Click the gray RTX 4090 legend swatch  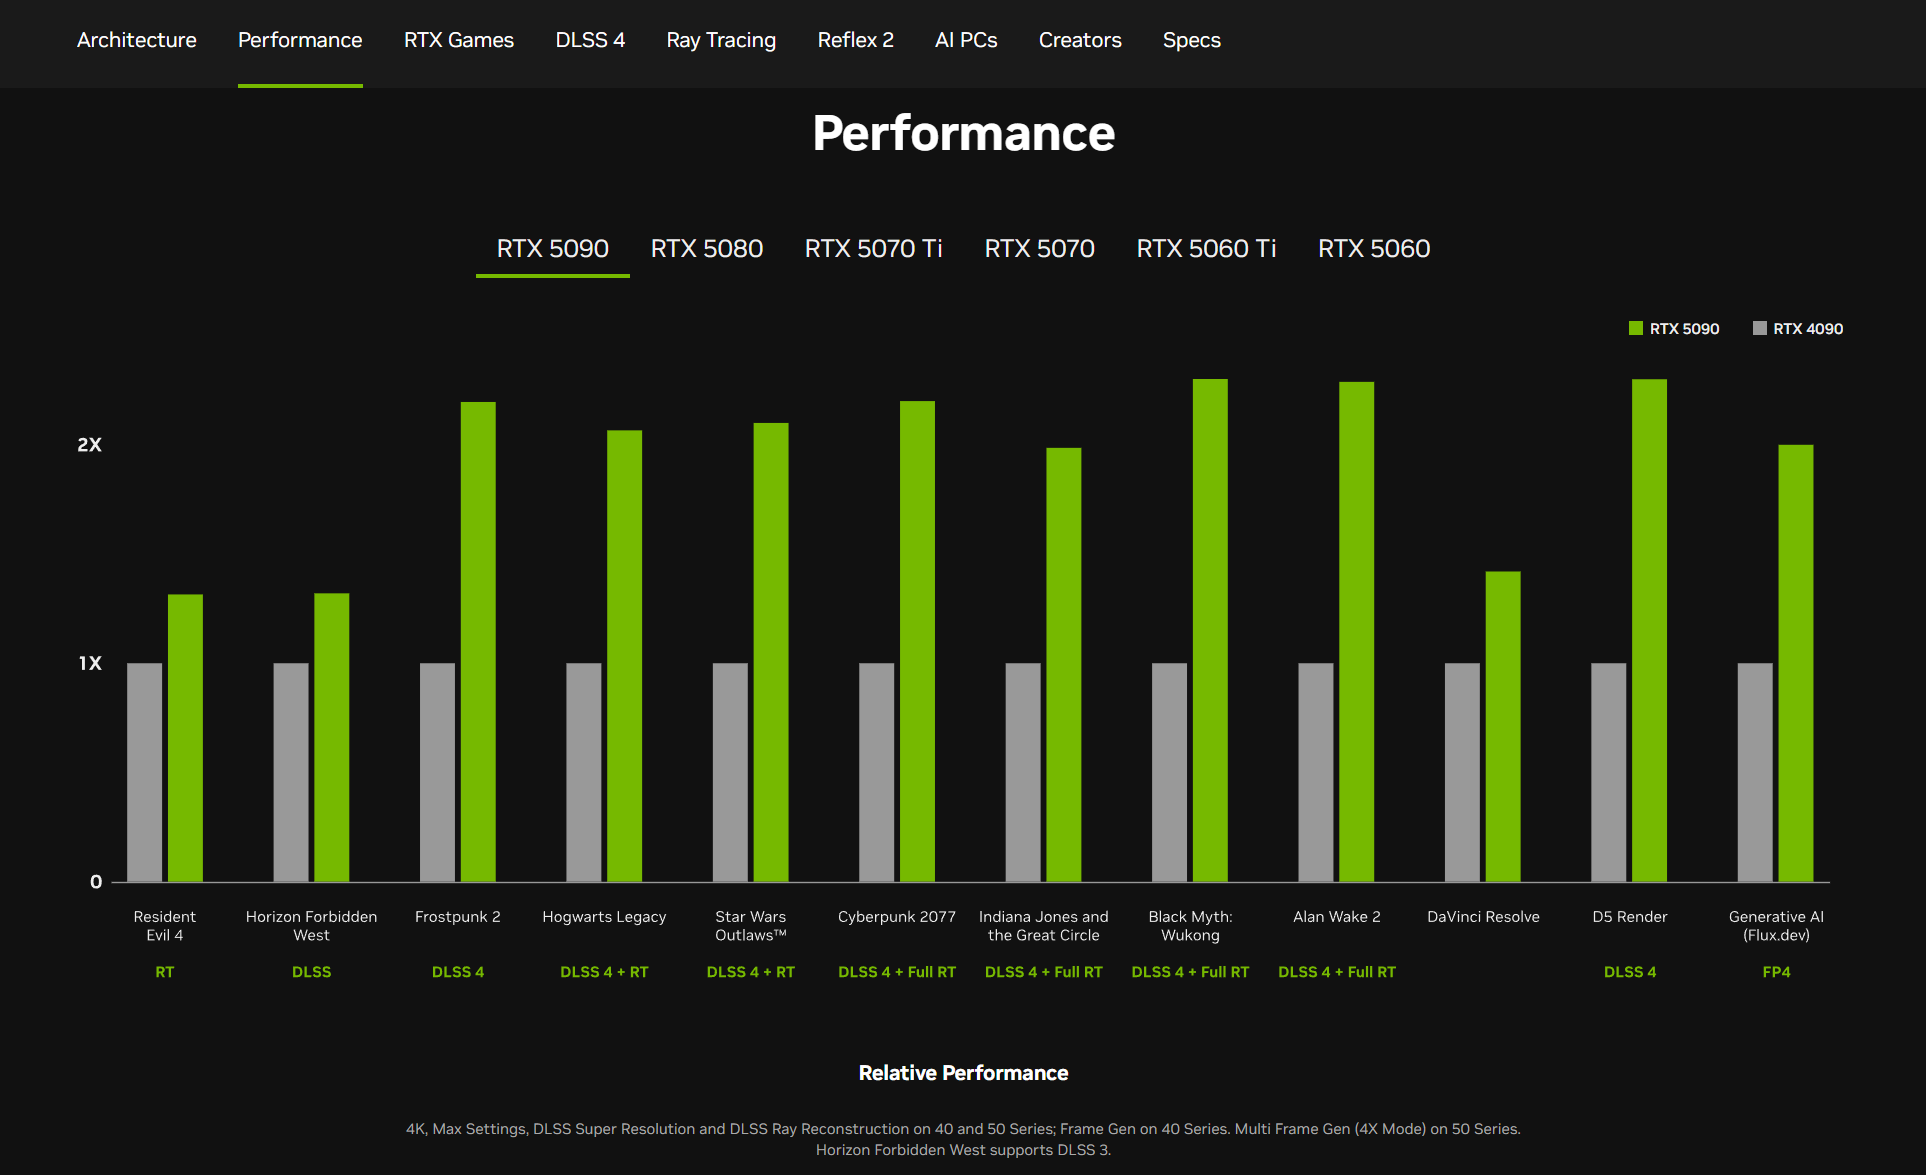point(1759,328)
